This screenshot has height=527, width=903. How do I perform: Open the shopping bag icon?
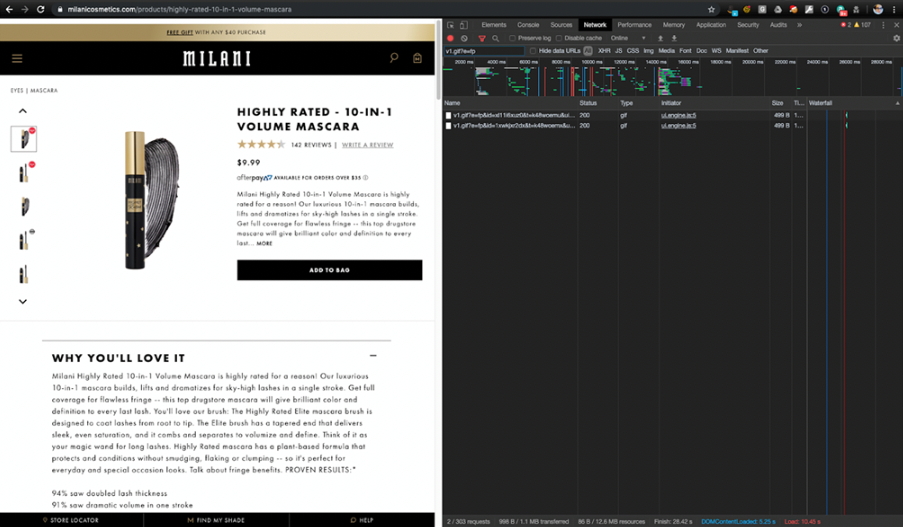click(x=418, y=58)
